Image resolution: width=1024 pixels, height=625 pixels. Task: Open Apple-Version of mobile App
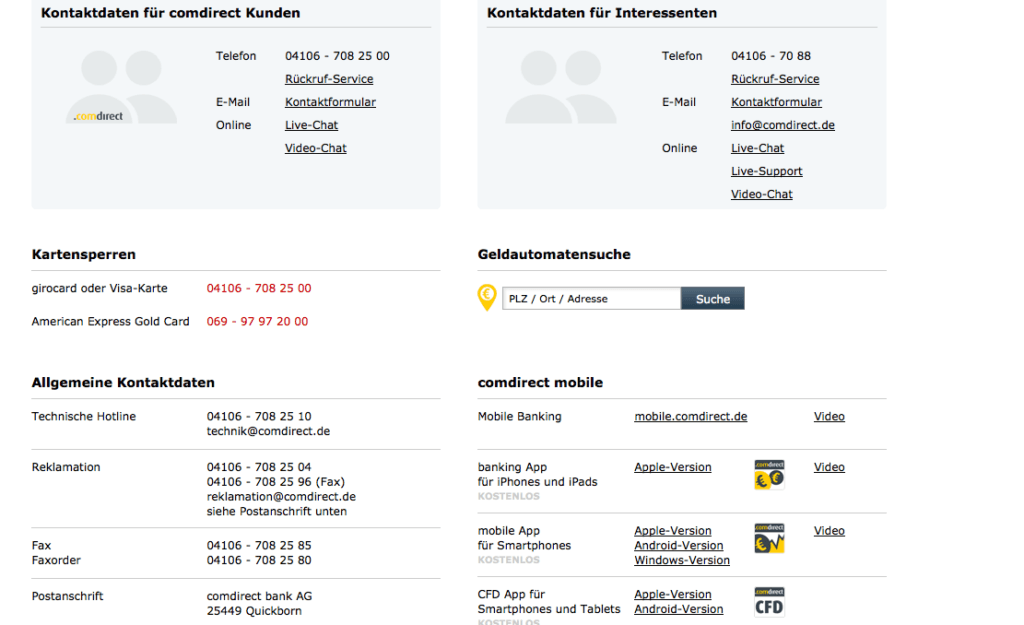click(x=673, y=530)
